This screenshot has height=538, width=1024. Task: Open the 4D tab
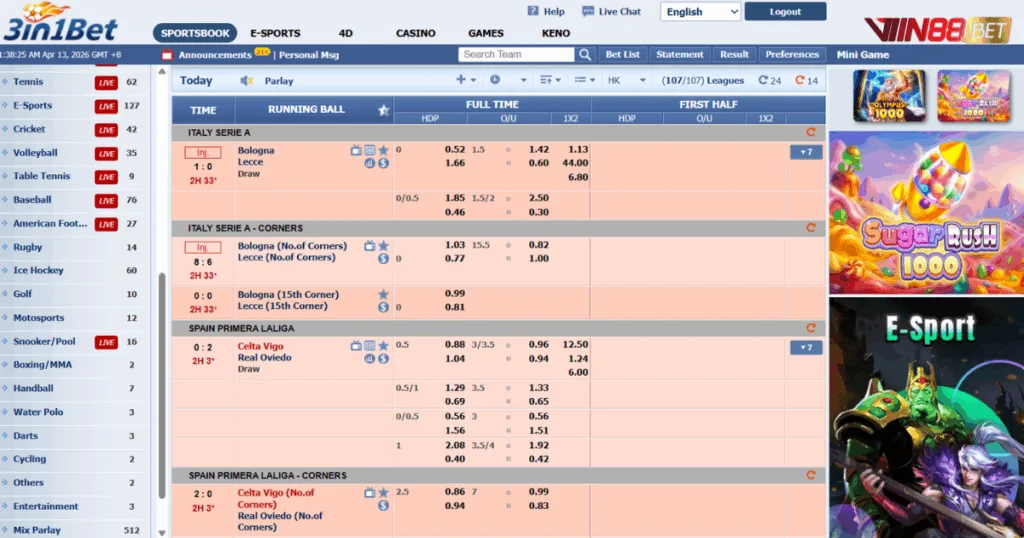345,33
